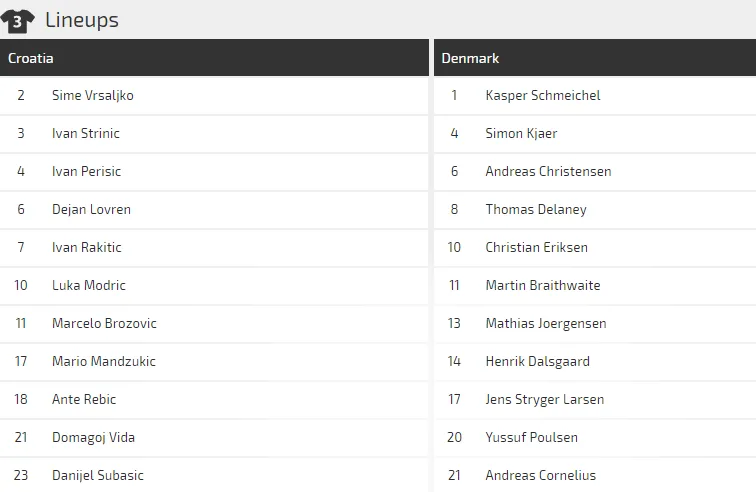This screenshot has width=756, height=492.
Task: Open Simon Kjaer player link
Action: coord(521,133)
